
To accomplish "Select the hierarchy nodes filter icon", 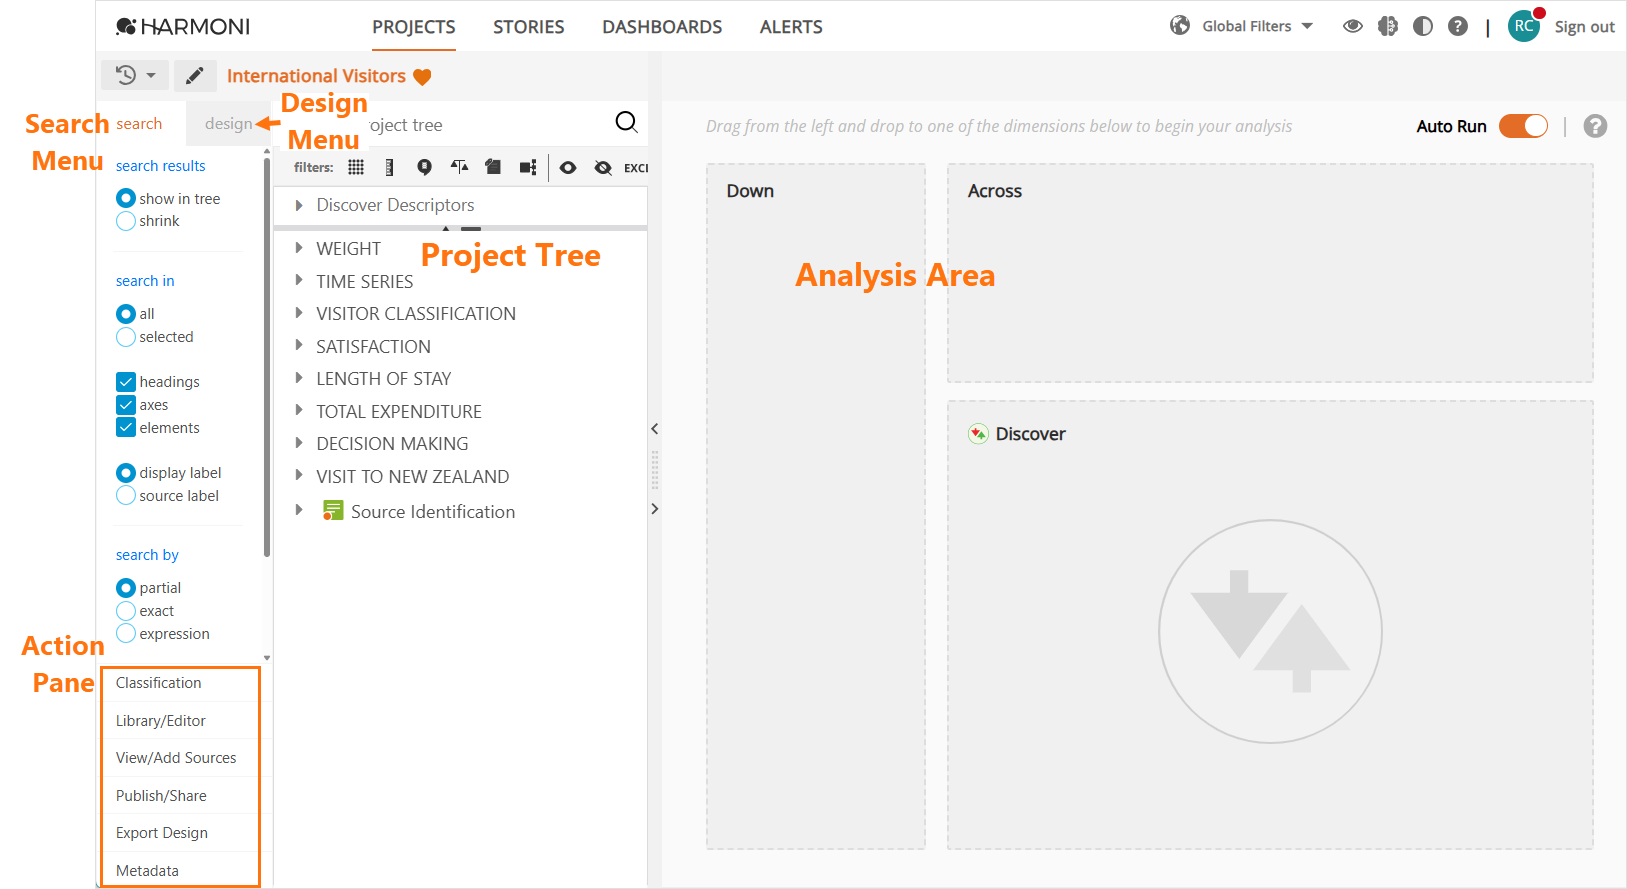I will (x=528, y=167).
